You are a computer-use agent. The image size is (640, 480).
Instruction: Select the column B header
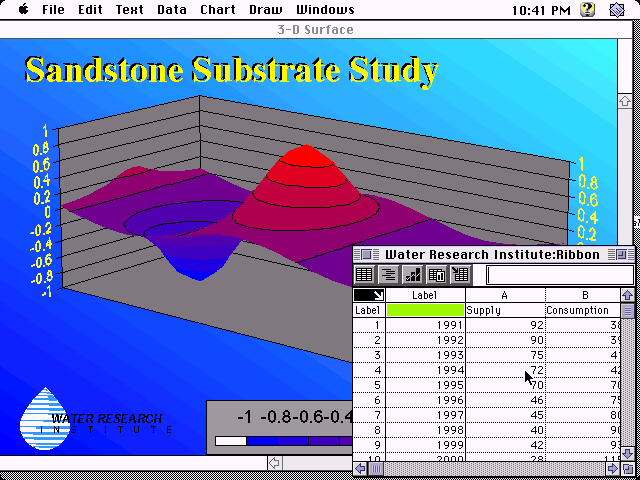[x=583, y=295]
